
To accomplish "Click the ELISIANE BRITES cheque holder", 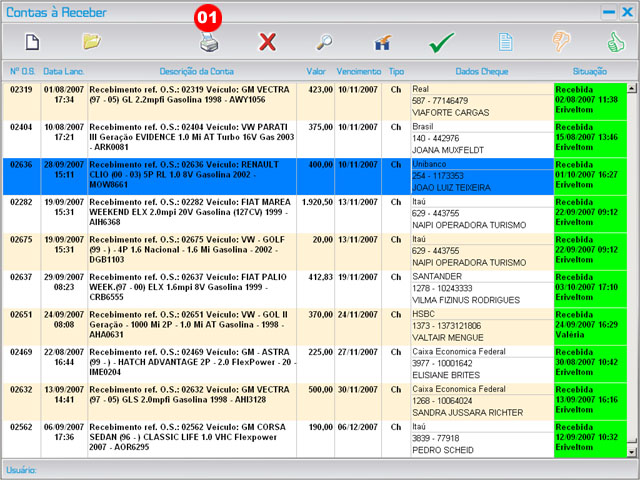I will [446, 376].
